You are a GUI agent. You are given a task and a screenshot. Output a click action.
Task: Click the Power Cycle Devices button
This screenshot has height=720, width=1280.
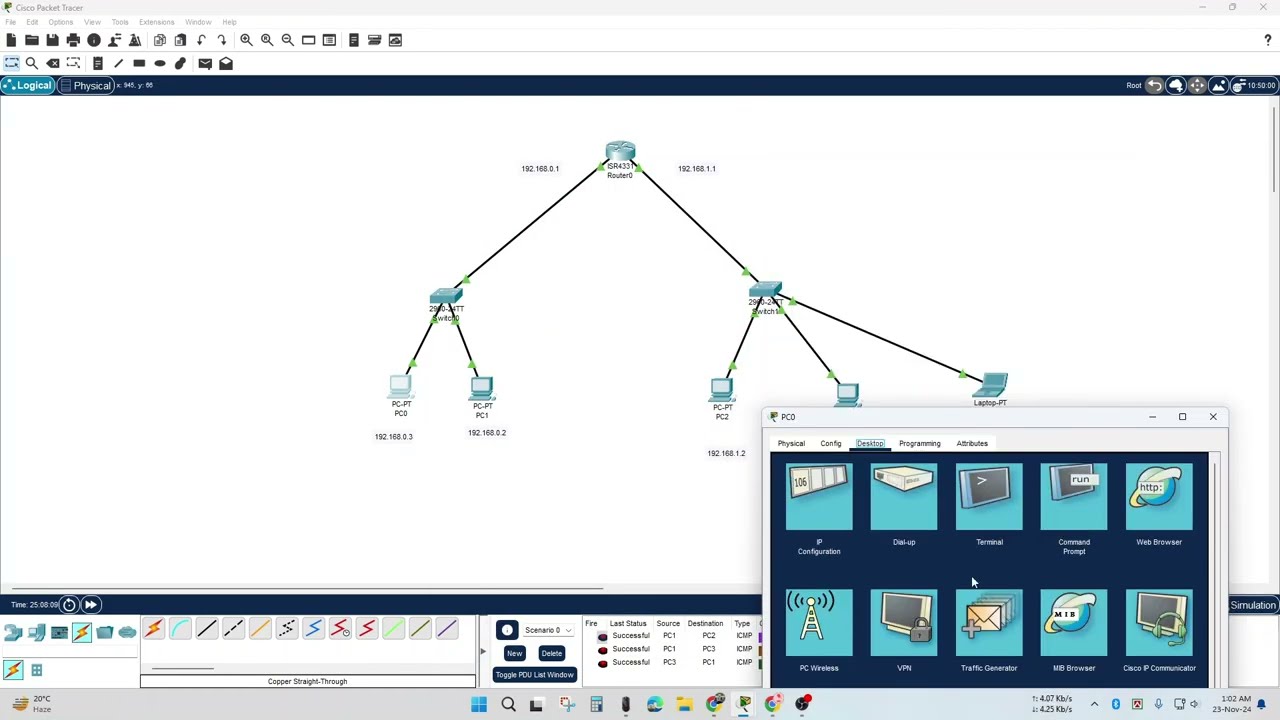click(x=69, y=605)
